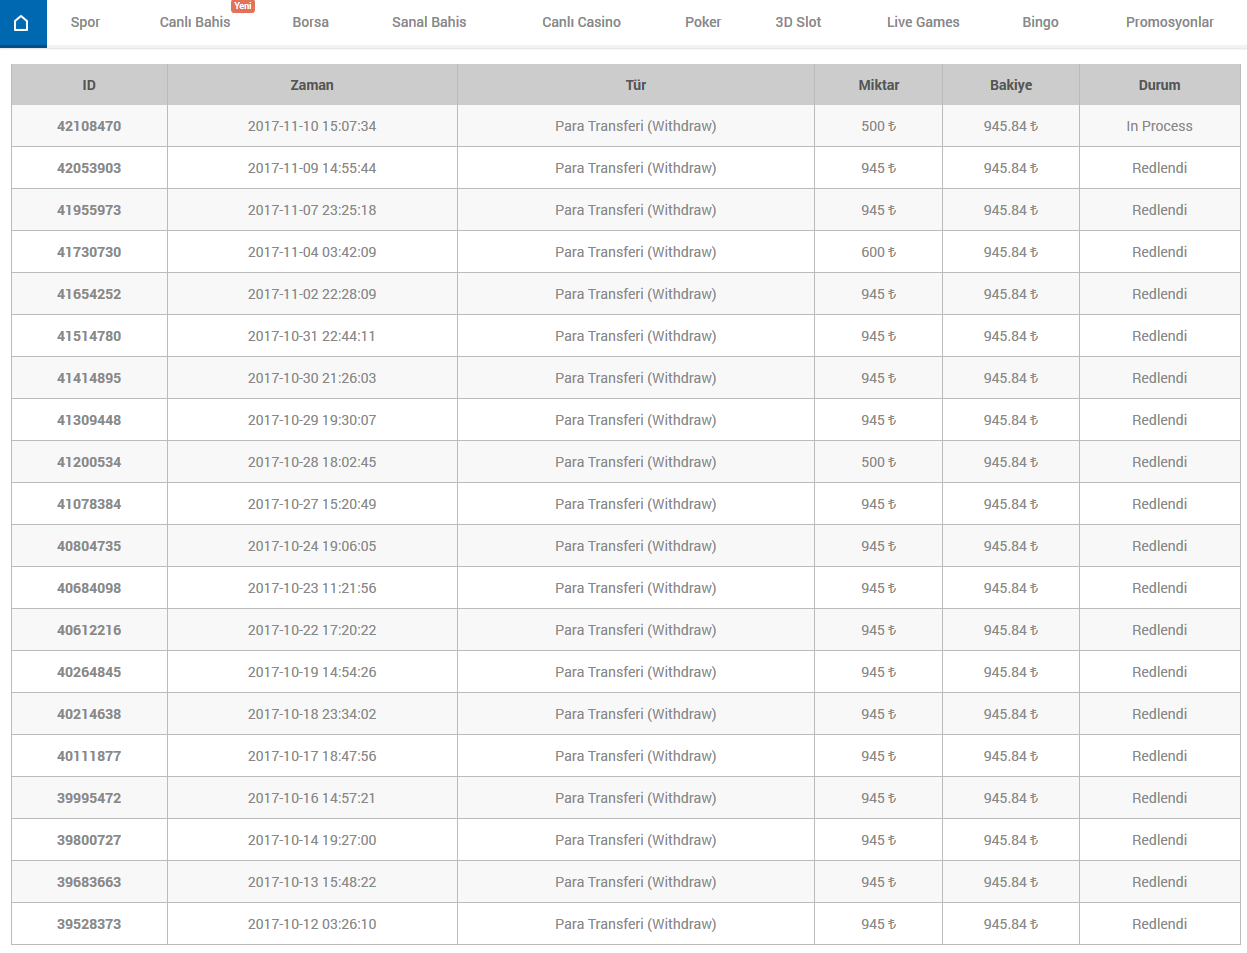Select transaction ID 39995472
Image resolution: width=1247 pixels, height=953 pixels.
tap(89, 798)
